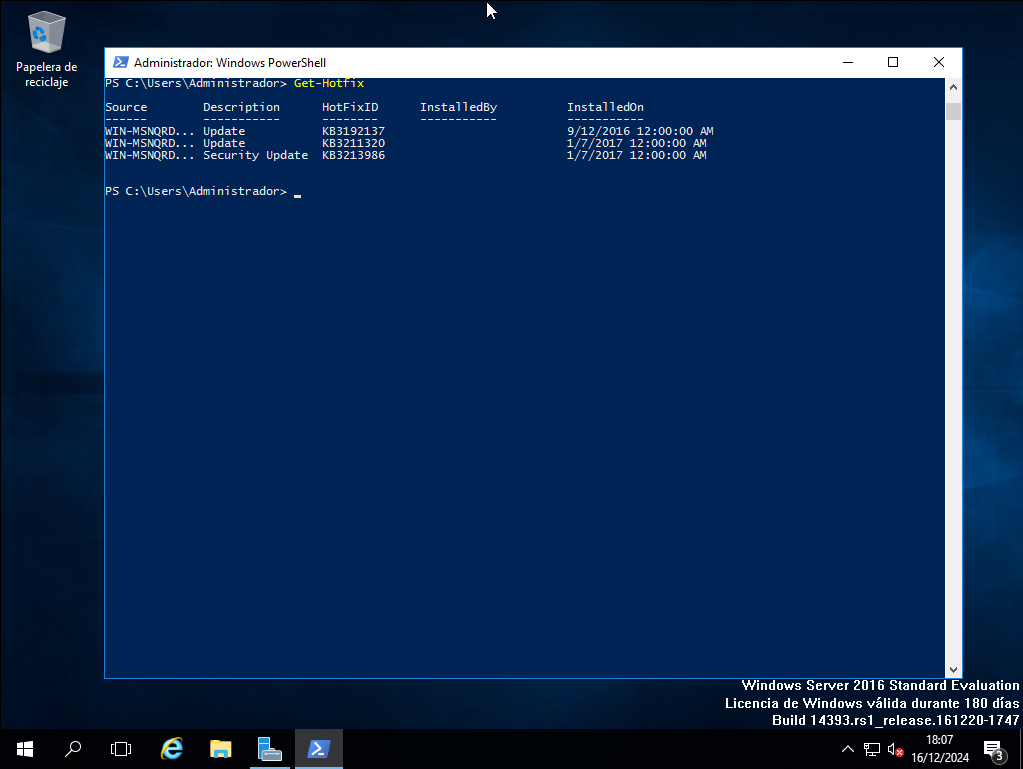Maximize the PowerShell window
The image size is (1023, 769).
[x=893, y=62]
